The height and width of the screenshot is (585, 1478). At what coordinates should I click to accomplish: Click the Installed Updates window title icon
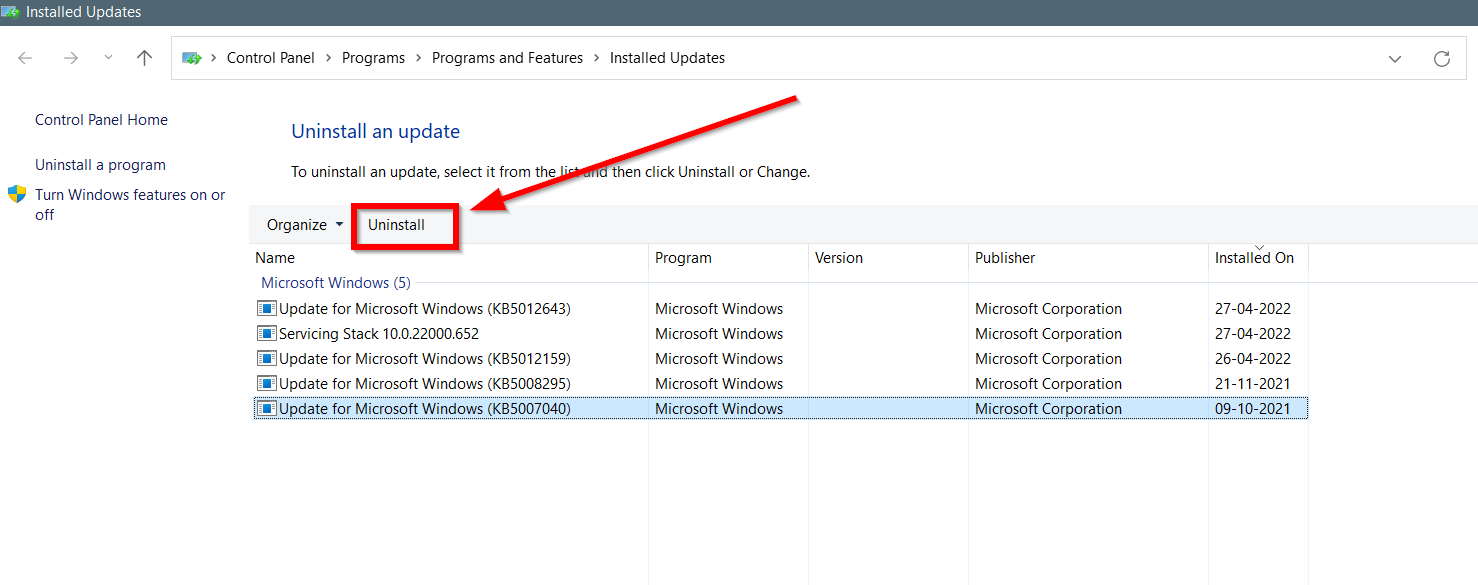point(10,12)
